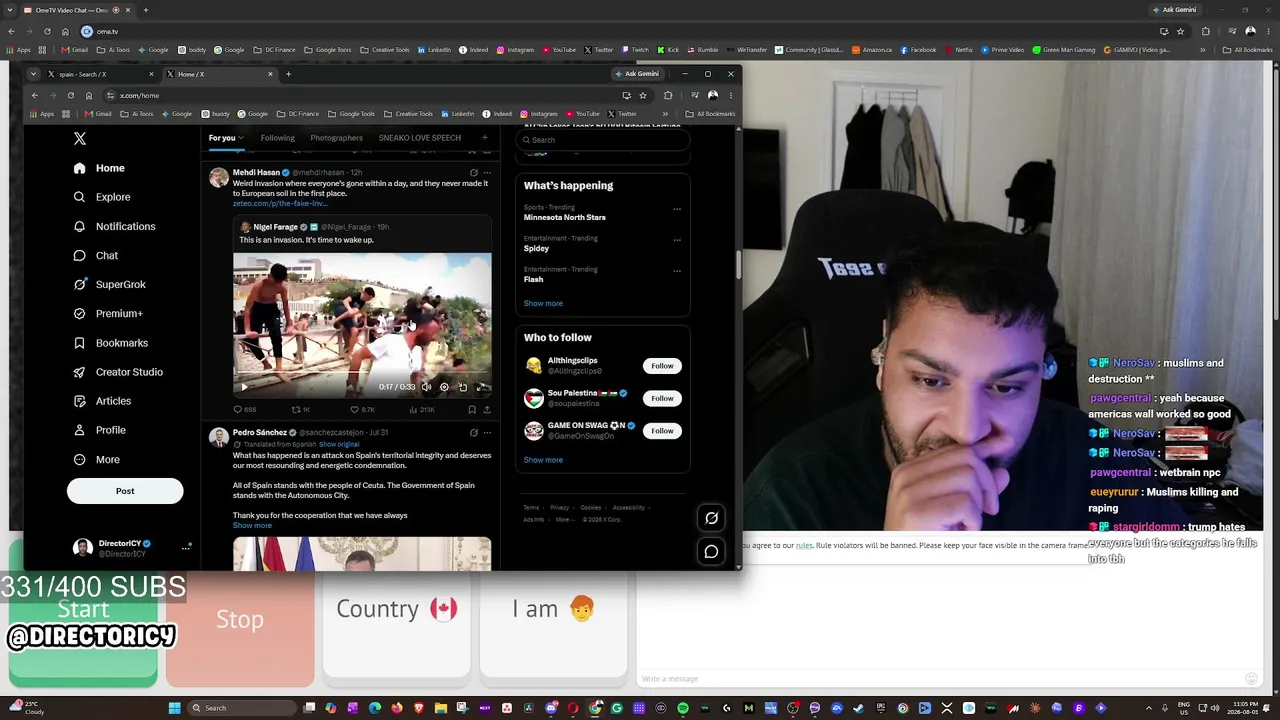This screenshot has height=720, width=1280.
Task: Share the Mehdi Hasan post
Action: coord(487,409)
